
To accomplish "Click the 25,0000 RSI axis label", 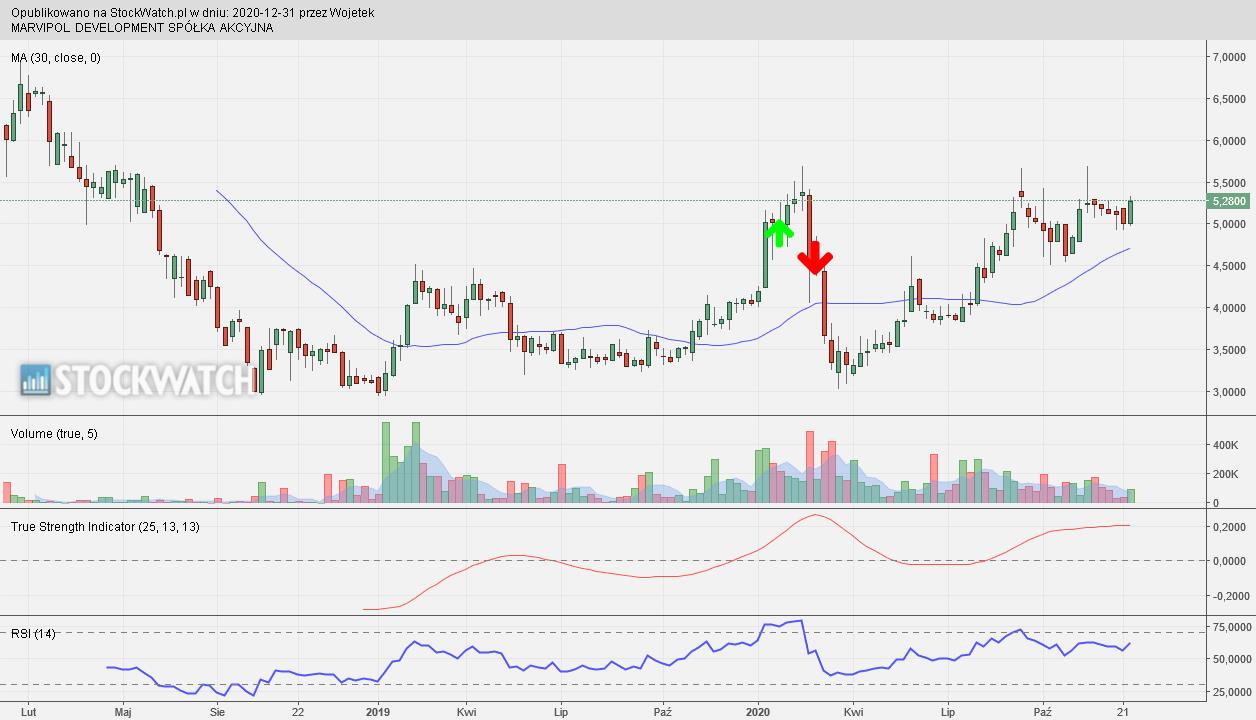I will (1231, 691).
